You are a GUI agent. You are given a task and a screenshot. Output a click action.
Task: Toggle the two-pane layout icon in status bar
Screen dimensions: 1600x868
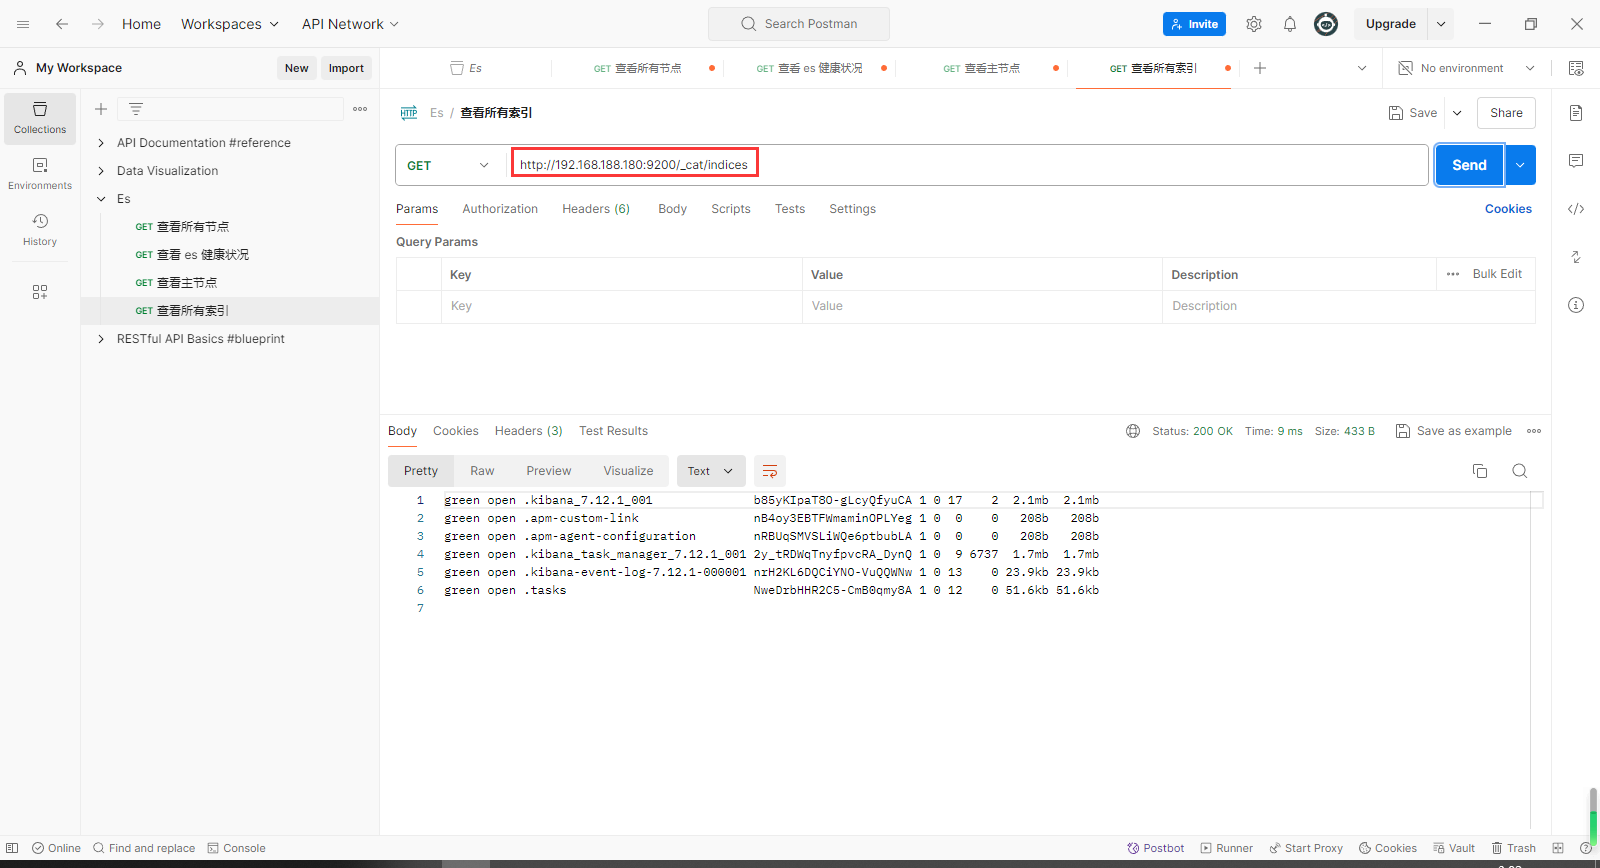[1558, 848]
